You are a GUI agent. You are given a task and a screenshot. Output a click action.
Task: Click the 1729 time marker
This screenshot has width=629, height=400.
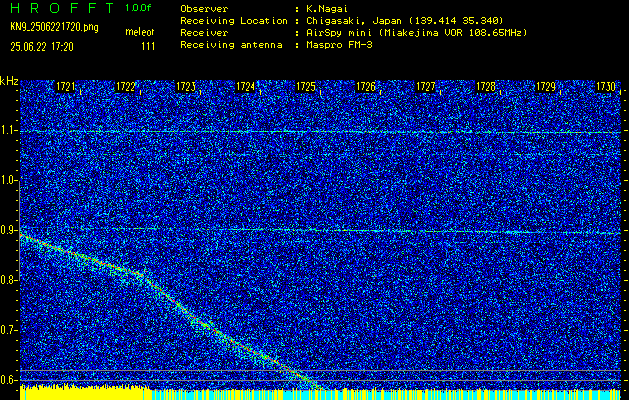546,87
